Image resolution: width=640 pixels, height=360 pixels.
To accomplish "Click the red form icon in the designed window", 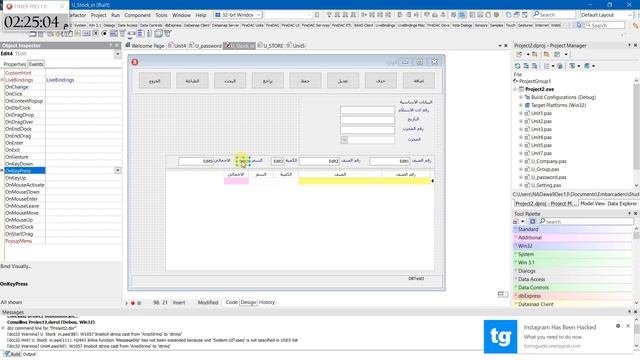I will tap(135, 62).
